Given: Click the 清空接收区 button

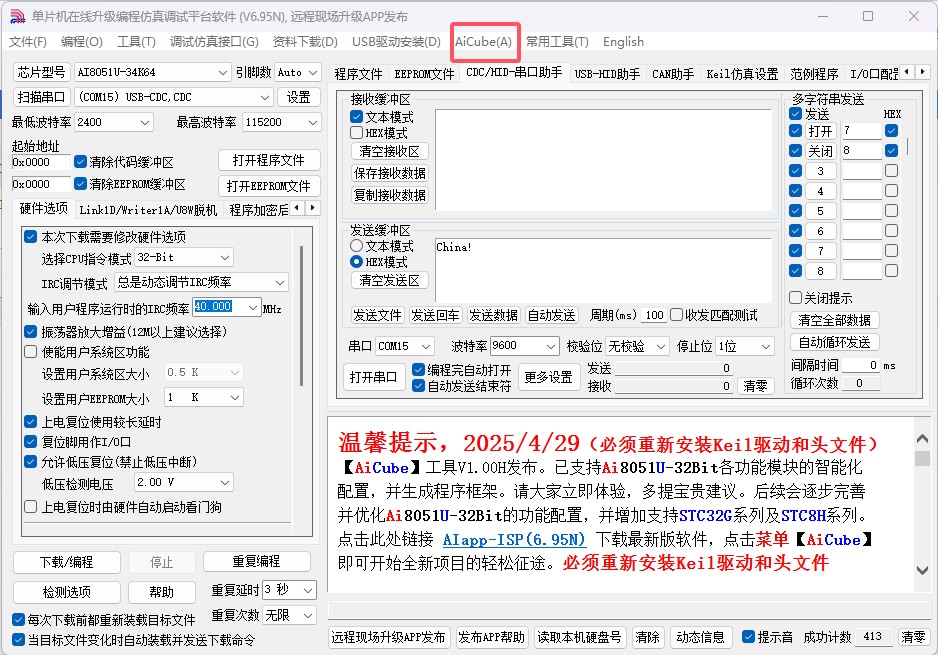Looking at the screenshot, I should 389,151.
